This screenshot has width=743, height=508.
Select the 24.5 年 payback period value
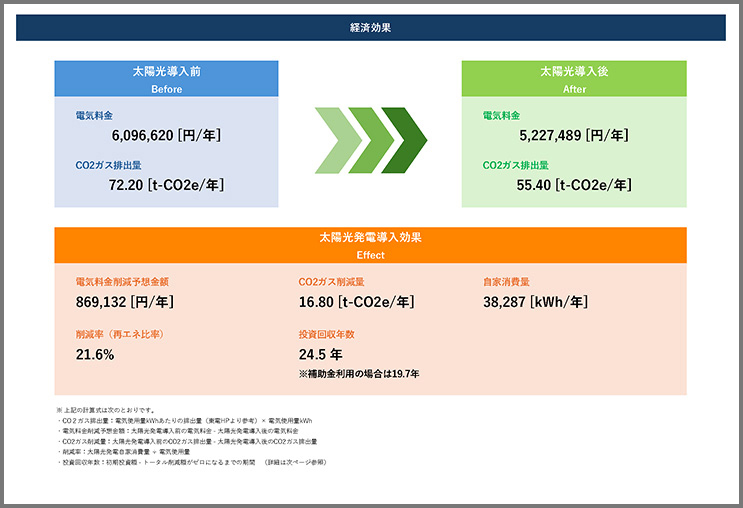point(320,354)
